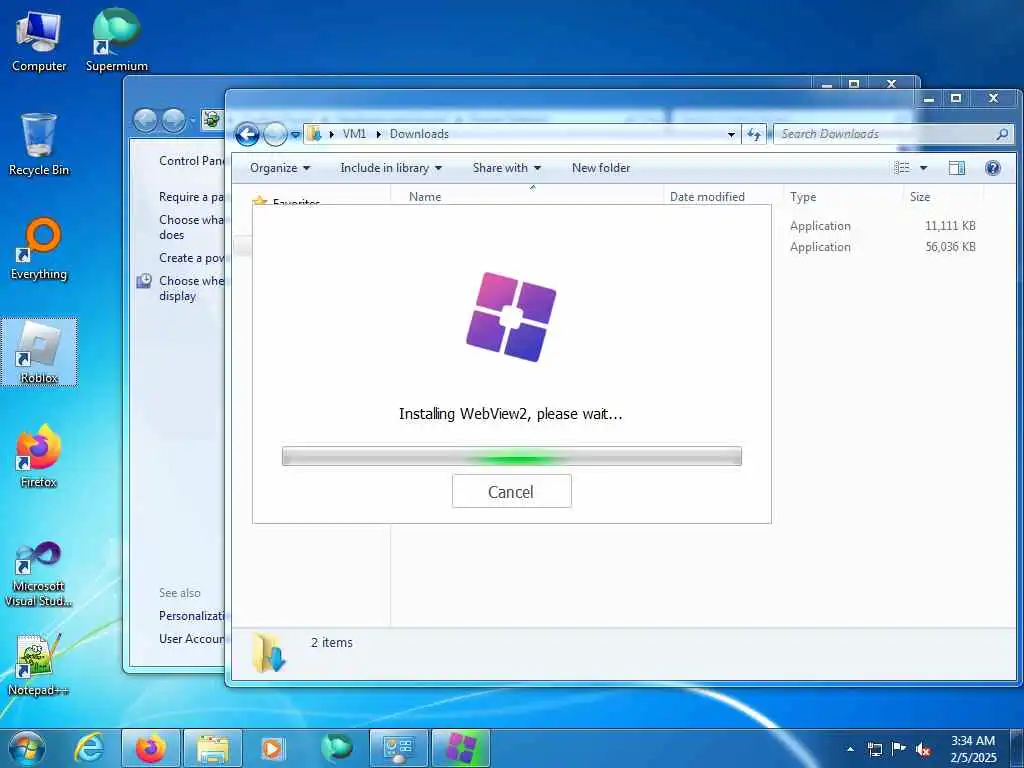Screen dimensions: 1024x768
Task: Open the Share with menu
Action: (x=507, y=168)
